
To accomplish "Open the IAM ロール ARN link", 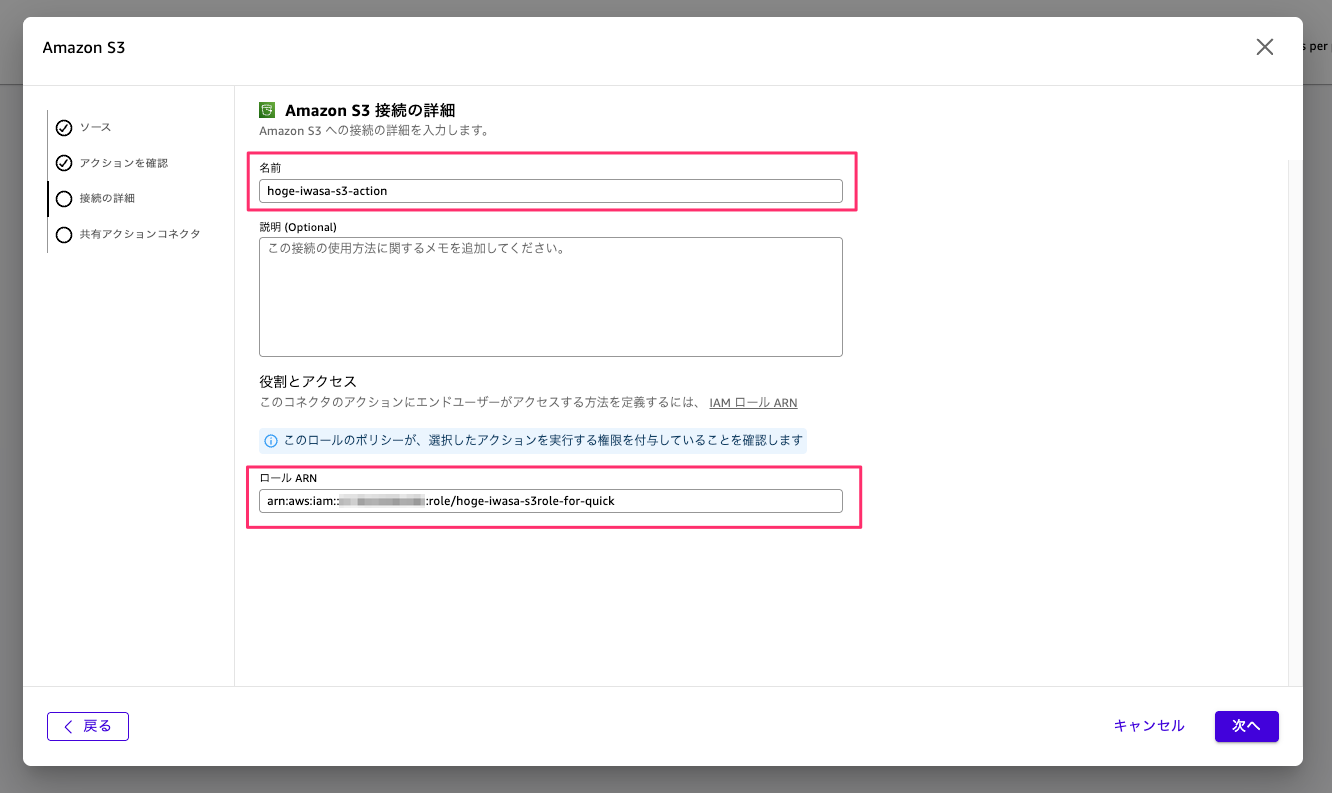I will 753,403.
